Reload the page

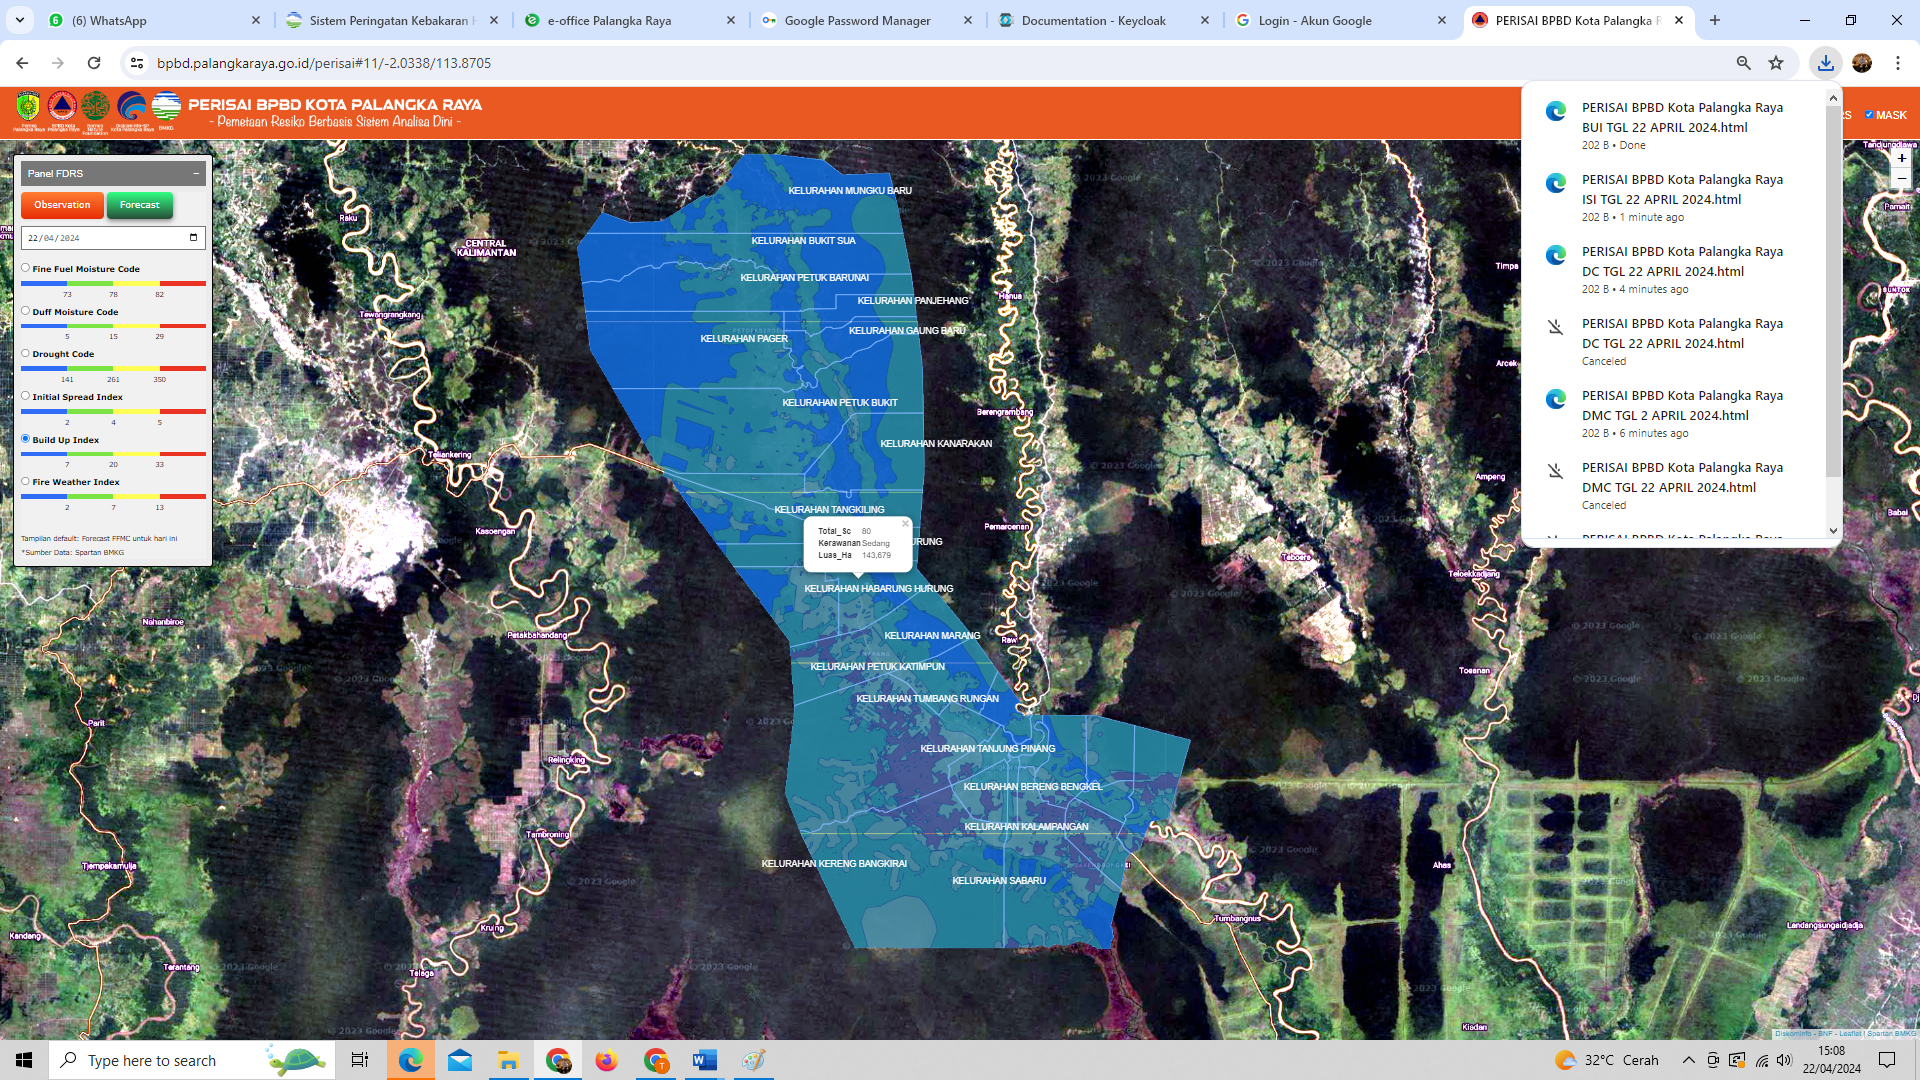coord(94,63)
